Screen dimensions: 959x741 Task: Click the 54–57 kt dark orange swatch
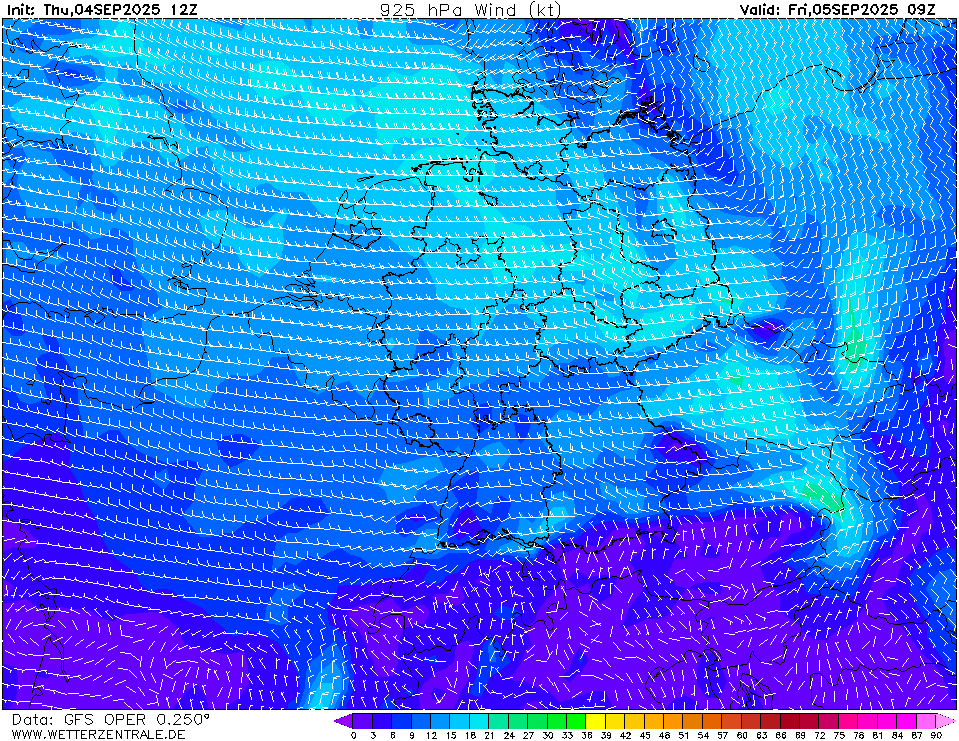coord(713,721)
